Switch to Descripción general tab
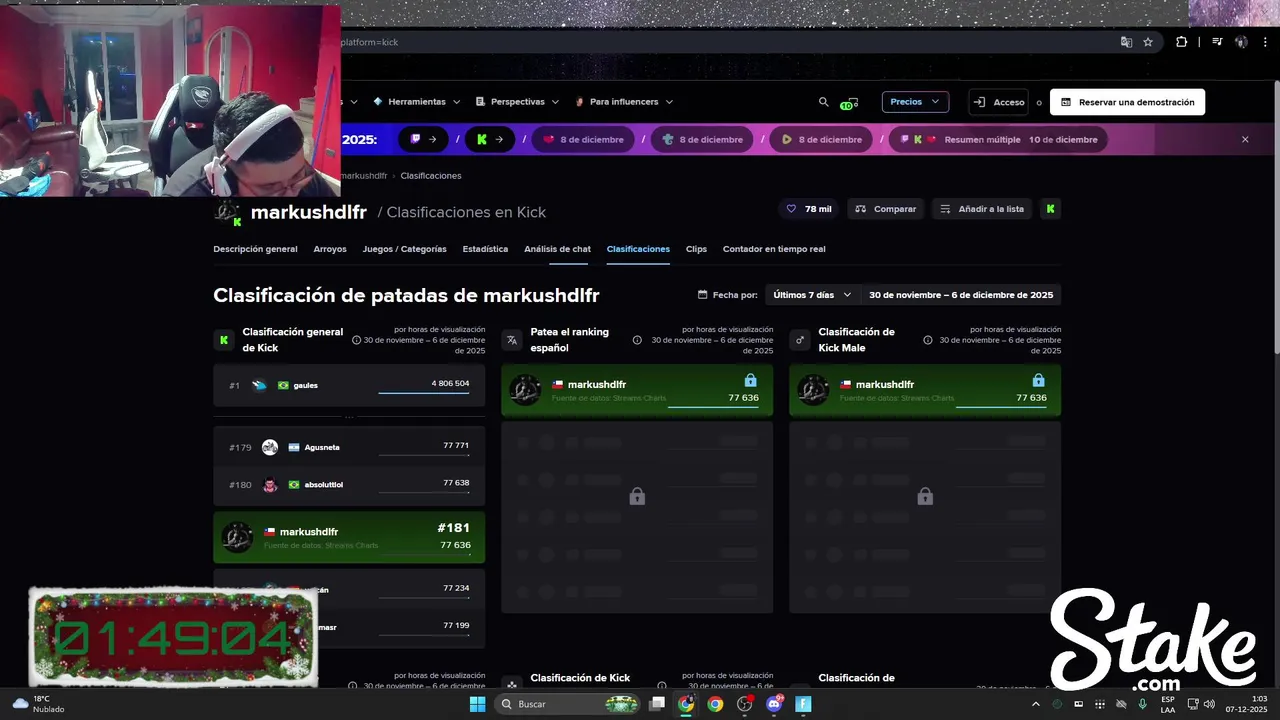Image resolution: width=1280 pixels, height=720 pixels. click(255, 249)
